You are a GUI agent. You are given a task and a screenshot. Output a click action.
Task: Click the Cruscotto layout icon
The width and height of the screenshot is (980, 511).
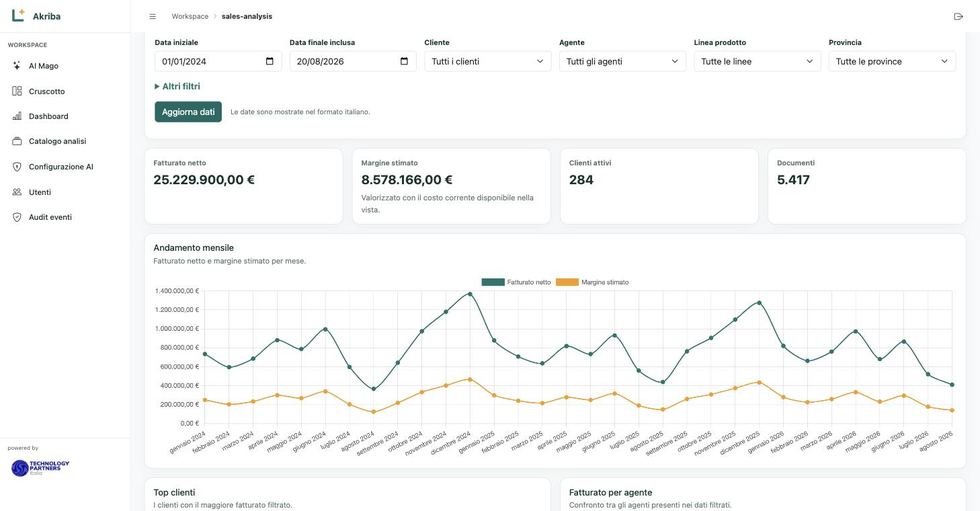[x=17, y=91]
